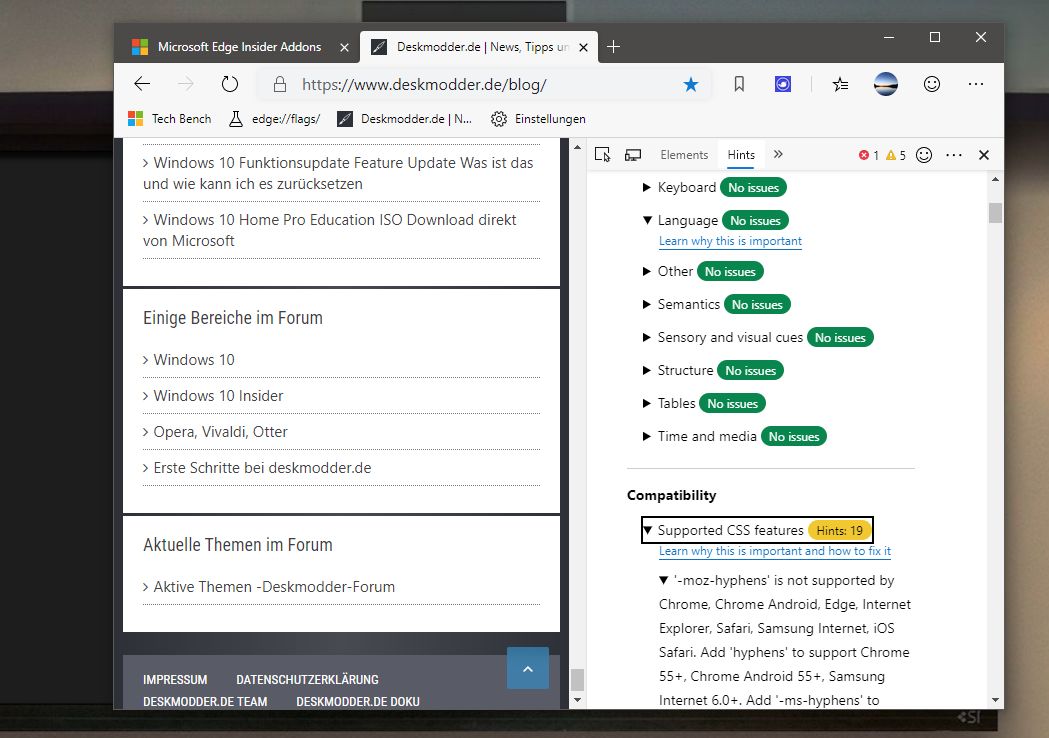The image size is (1049, 738).
Task: Click the DevTools panel vertical scrollbar thumb
Action: pyautogui.click(x=995, y=213)
